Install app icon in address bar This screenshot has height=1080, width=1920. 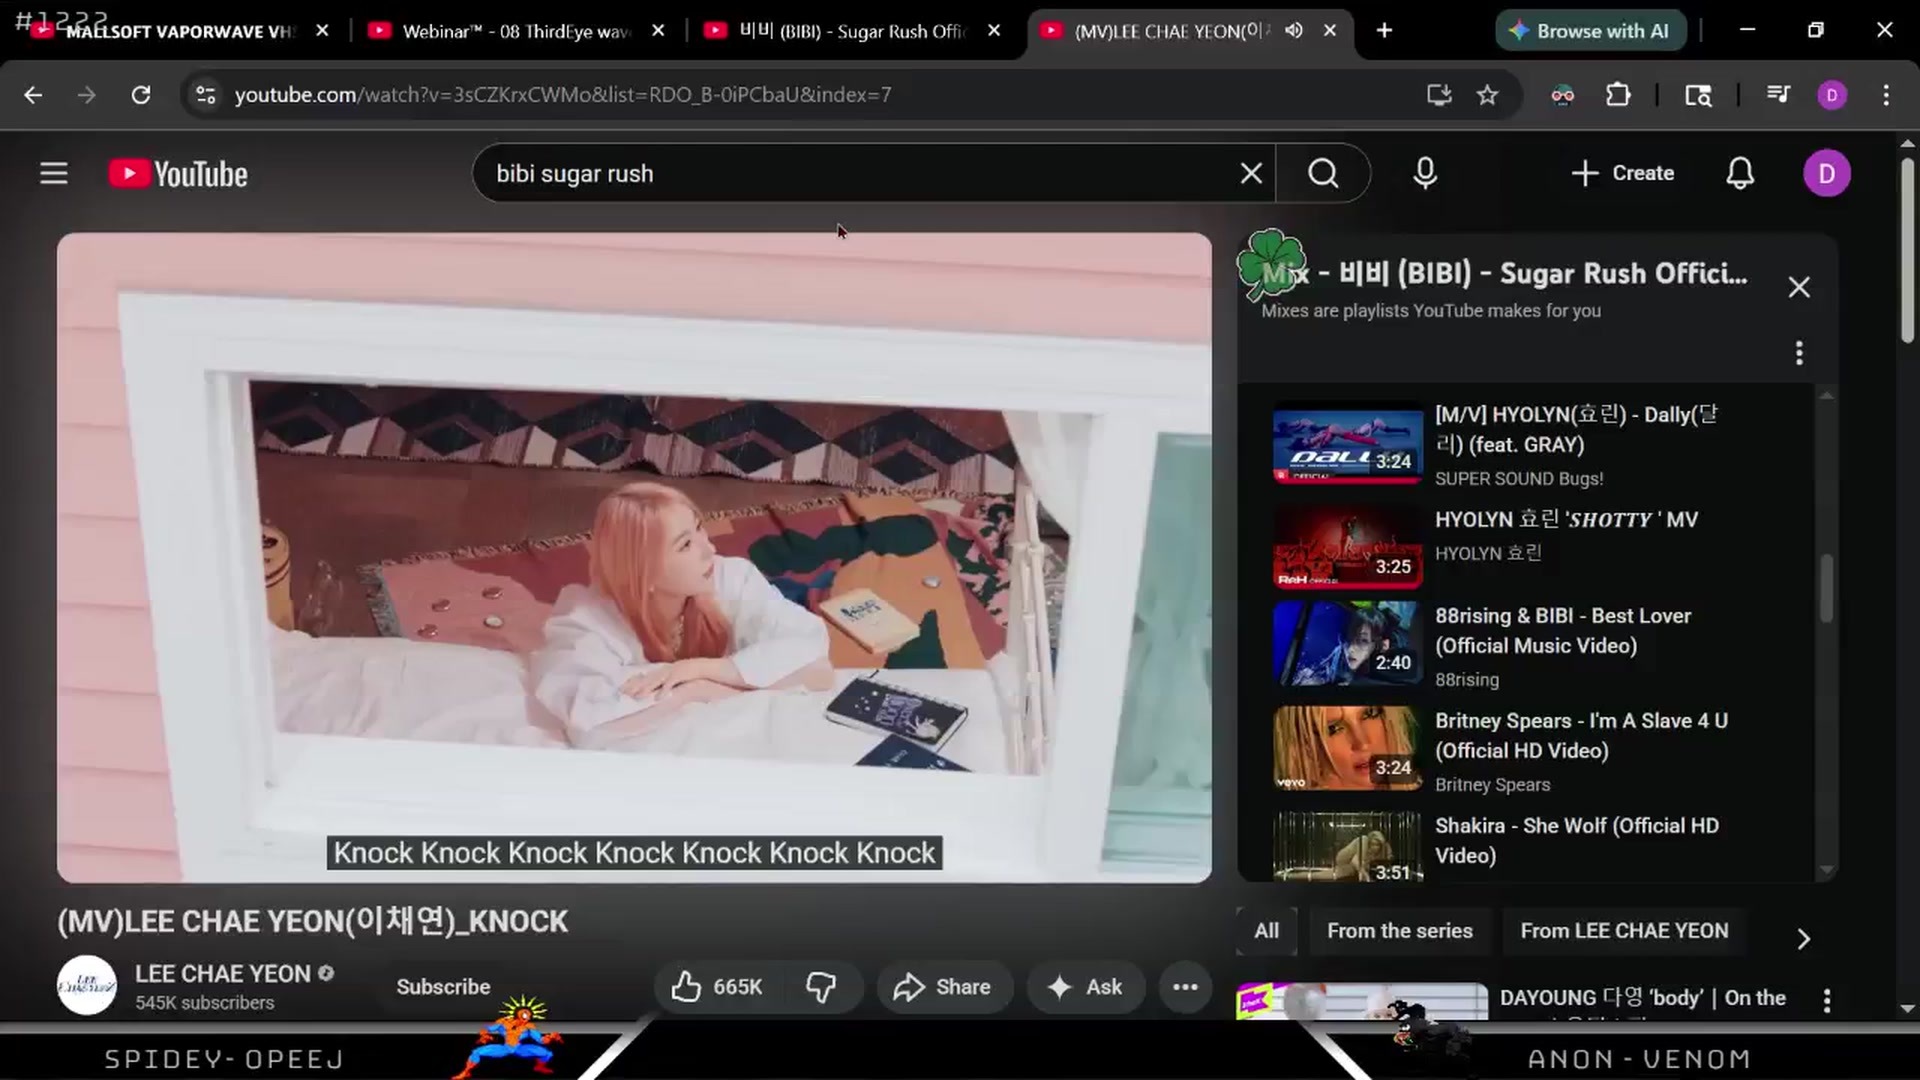[1439, 95]
